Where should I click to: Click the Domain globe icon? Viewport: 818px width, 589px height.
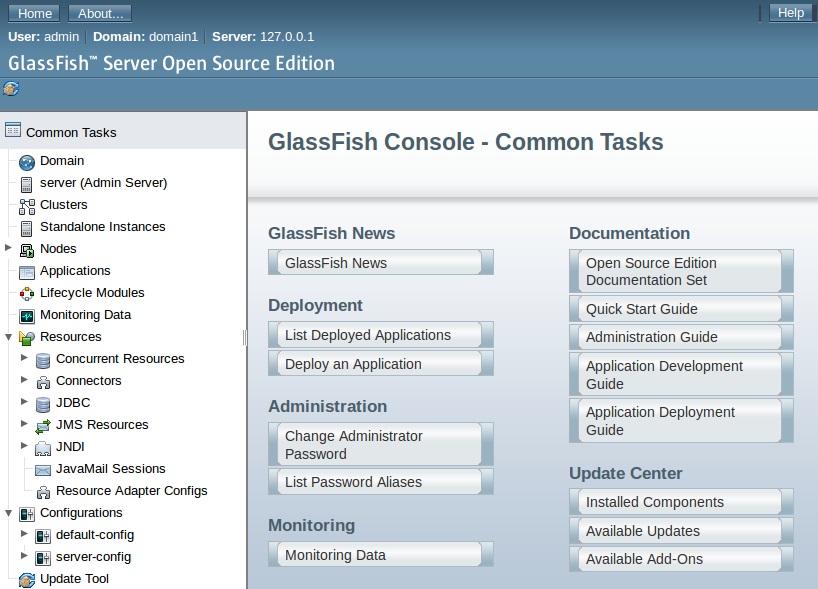(x=27, y=162)
